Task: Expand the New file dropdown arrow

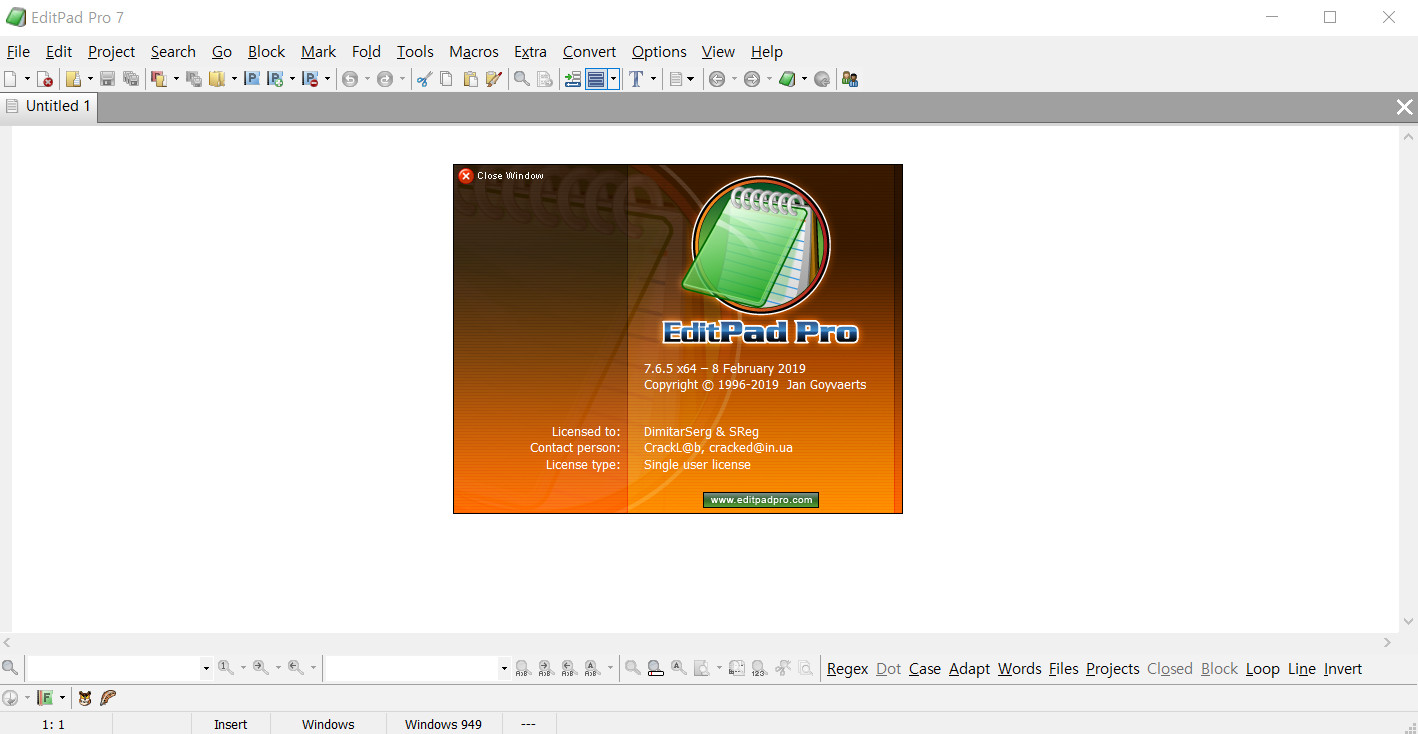Action: click(x=27, y=79)
